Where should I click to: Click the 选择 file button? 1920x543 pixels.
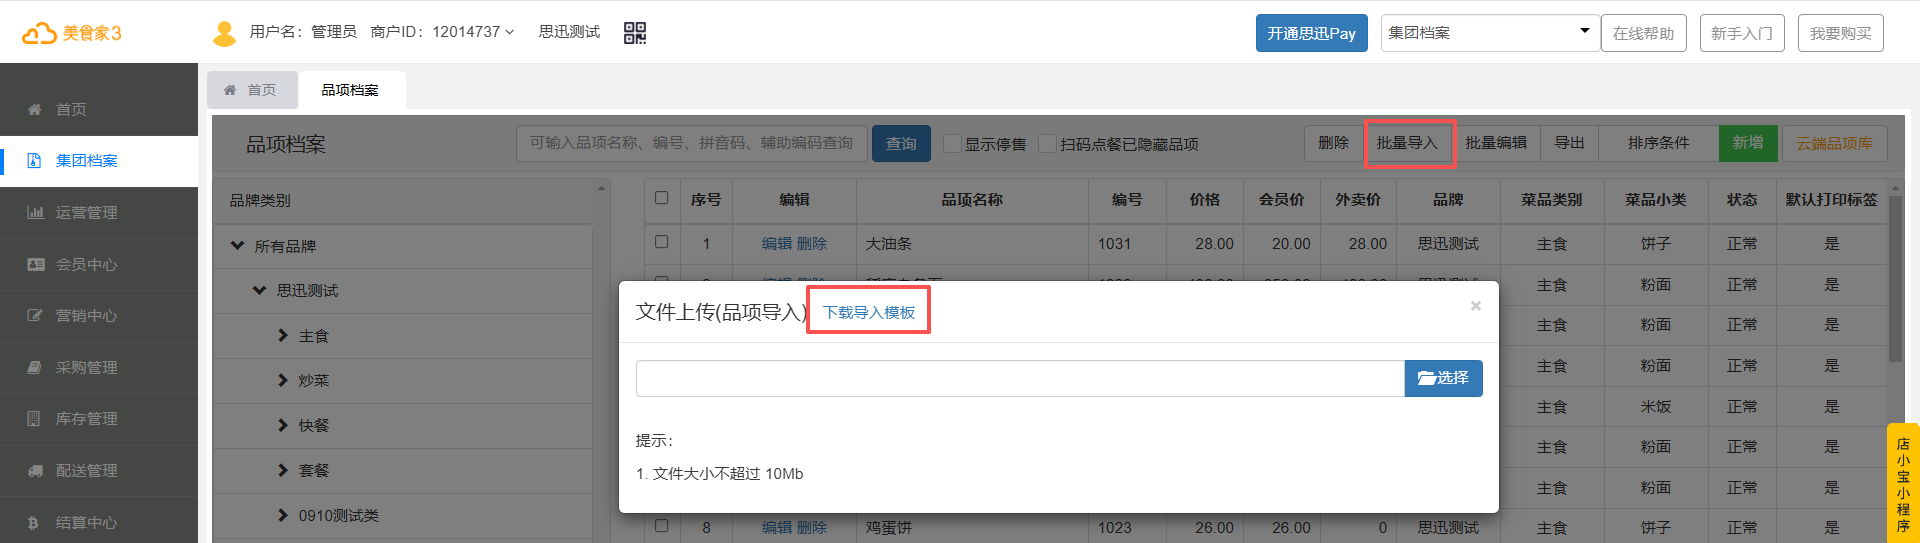1443,378
